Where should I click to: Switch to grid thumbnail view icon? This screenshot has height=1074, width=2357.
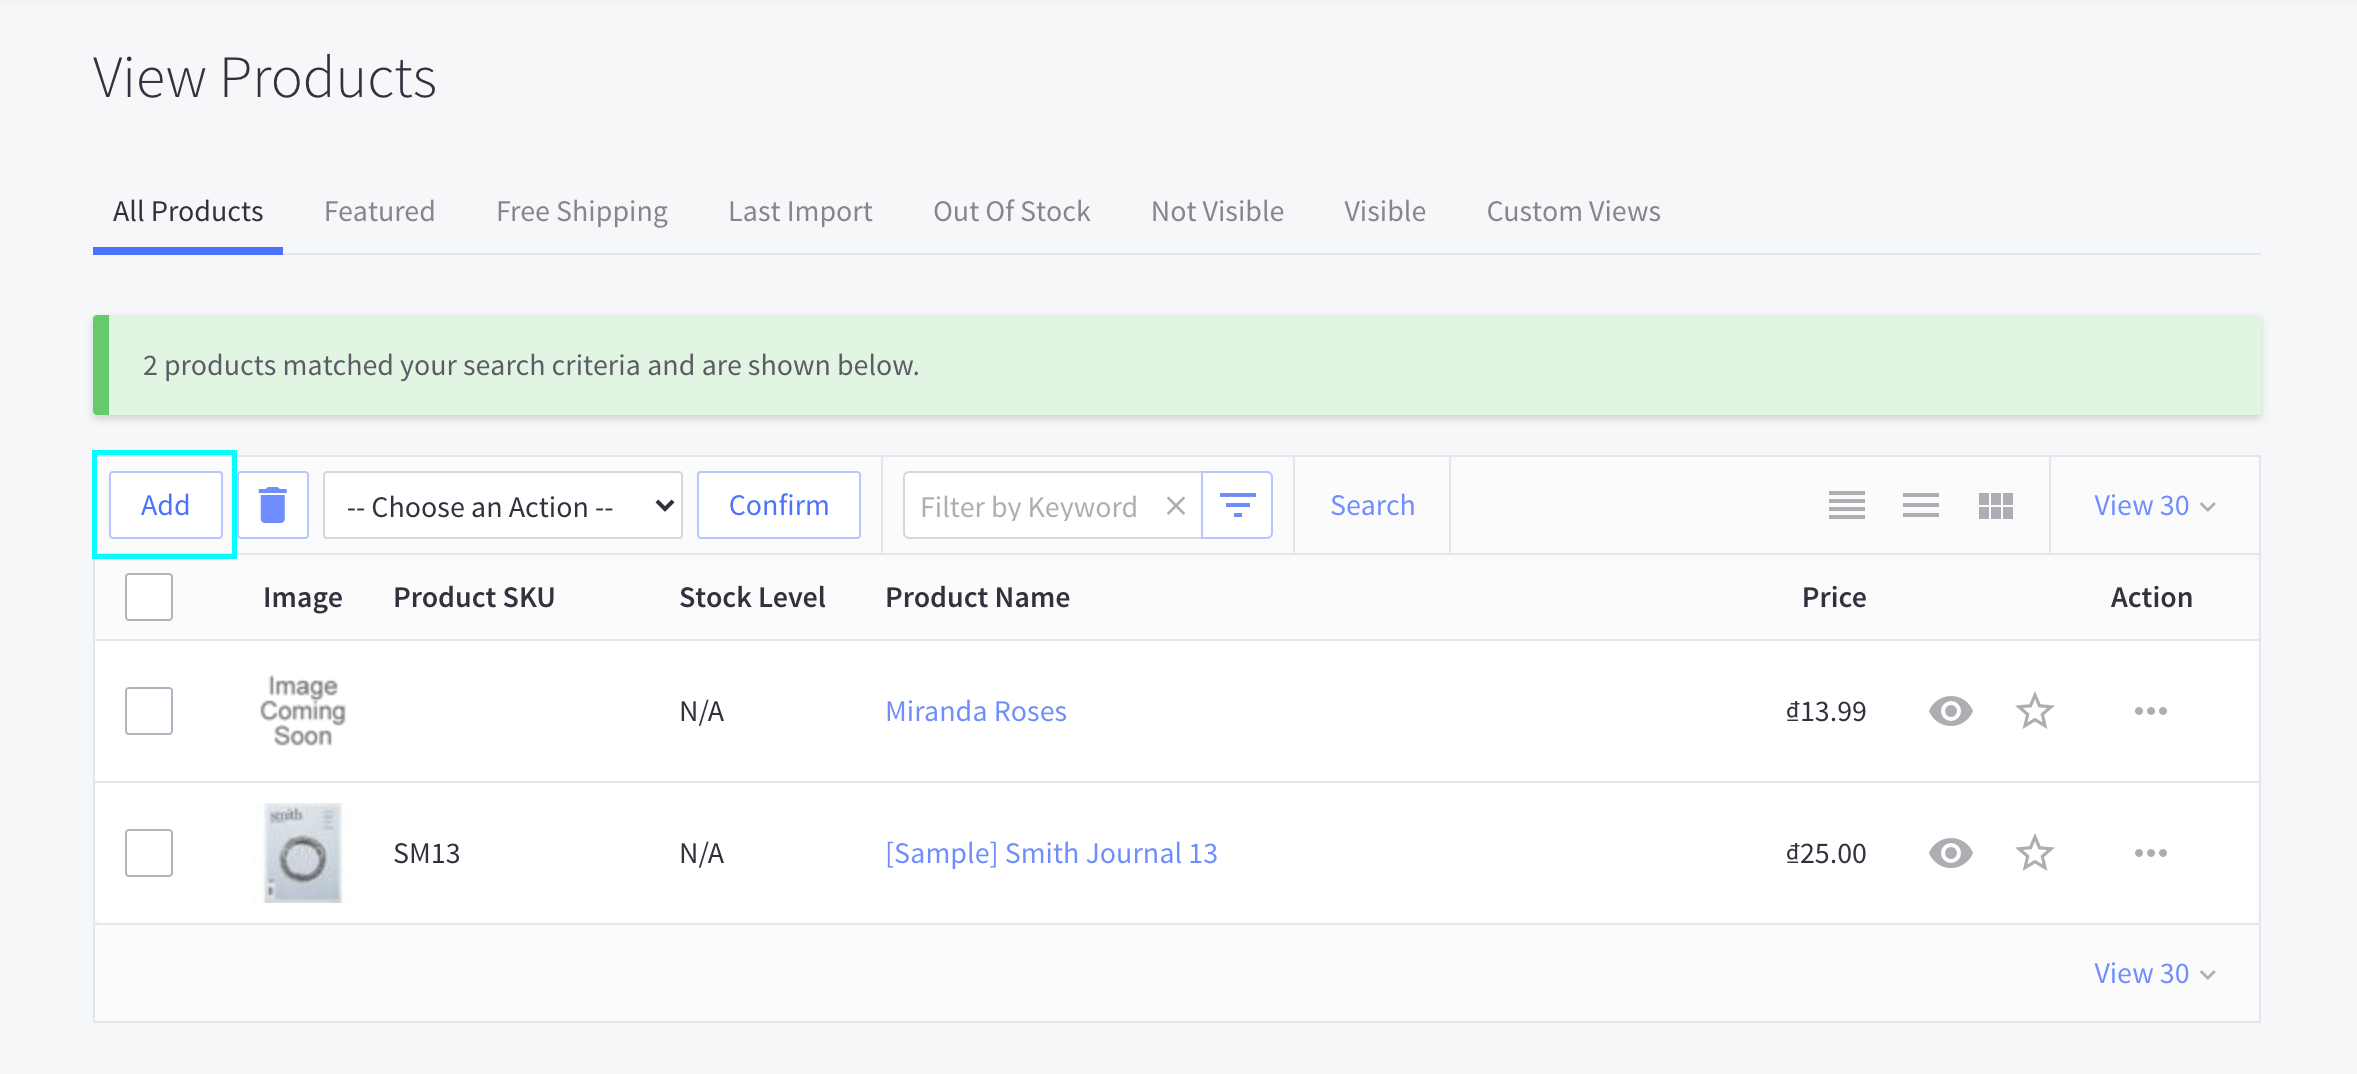click(1995, 505)
